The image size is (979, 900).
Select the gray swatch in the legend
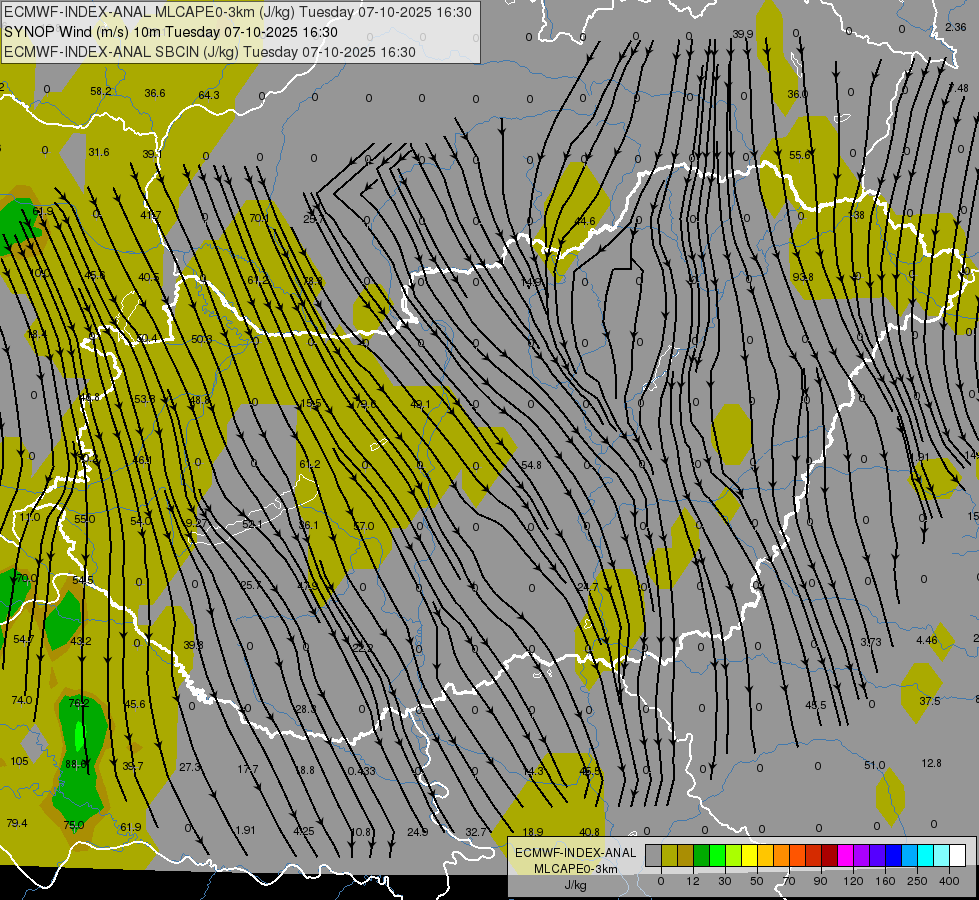pyautogui.click(x=653, y=855)
